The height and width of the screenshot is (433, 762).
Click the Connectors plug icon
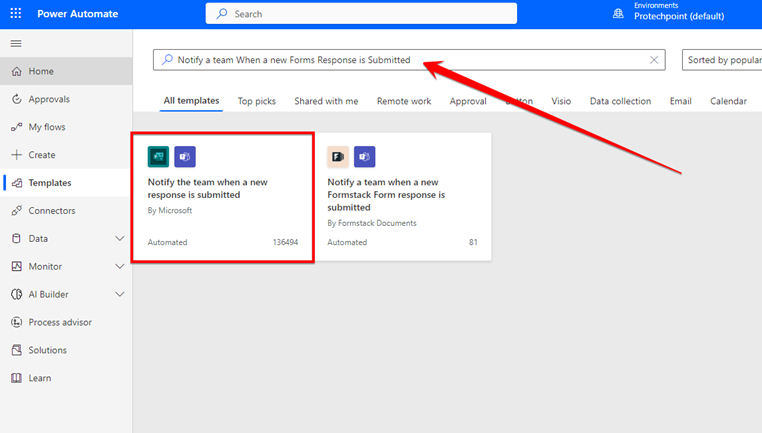click(x=17, y=211)
